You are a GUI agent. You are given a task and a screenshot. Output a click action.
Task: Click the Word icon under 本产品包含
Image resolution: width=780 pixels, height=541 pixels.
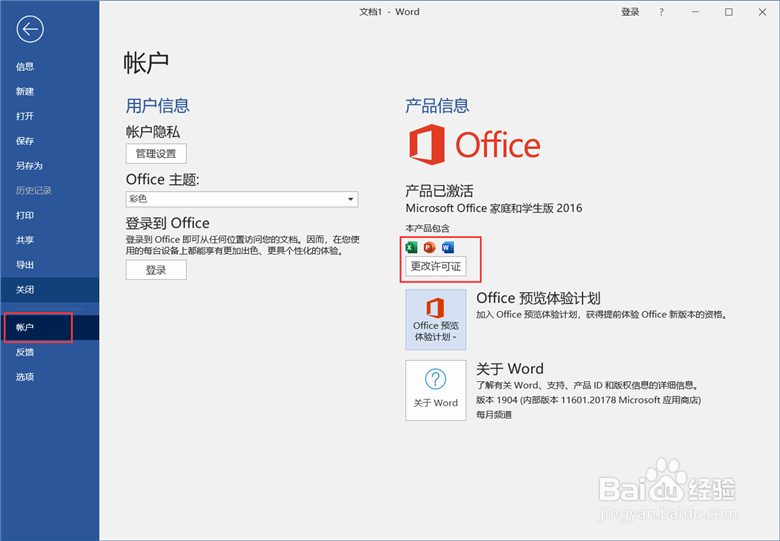(448, 247)
